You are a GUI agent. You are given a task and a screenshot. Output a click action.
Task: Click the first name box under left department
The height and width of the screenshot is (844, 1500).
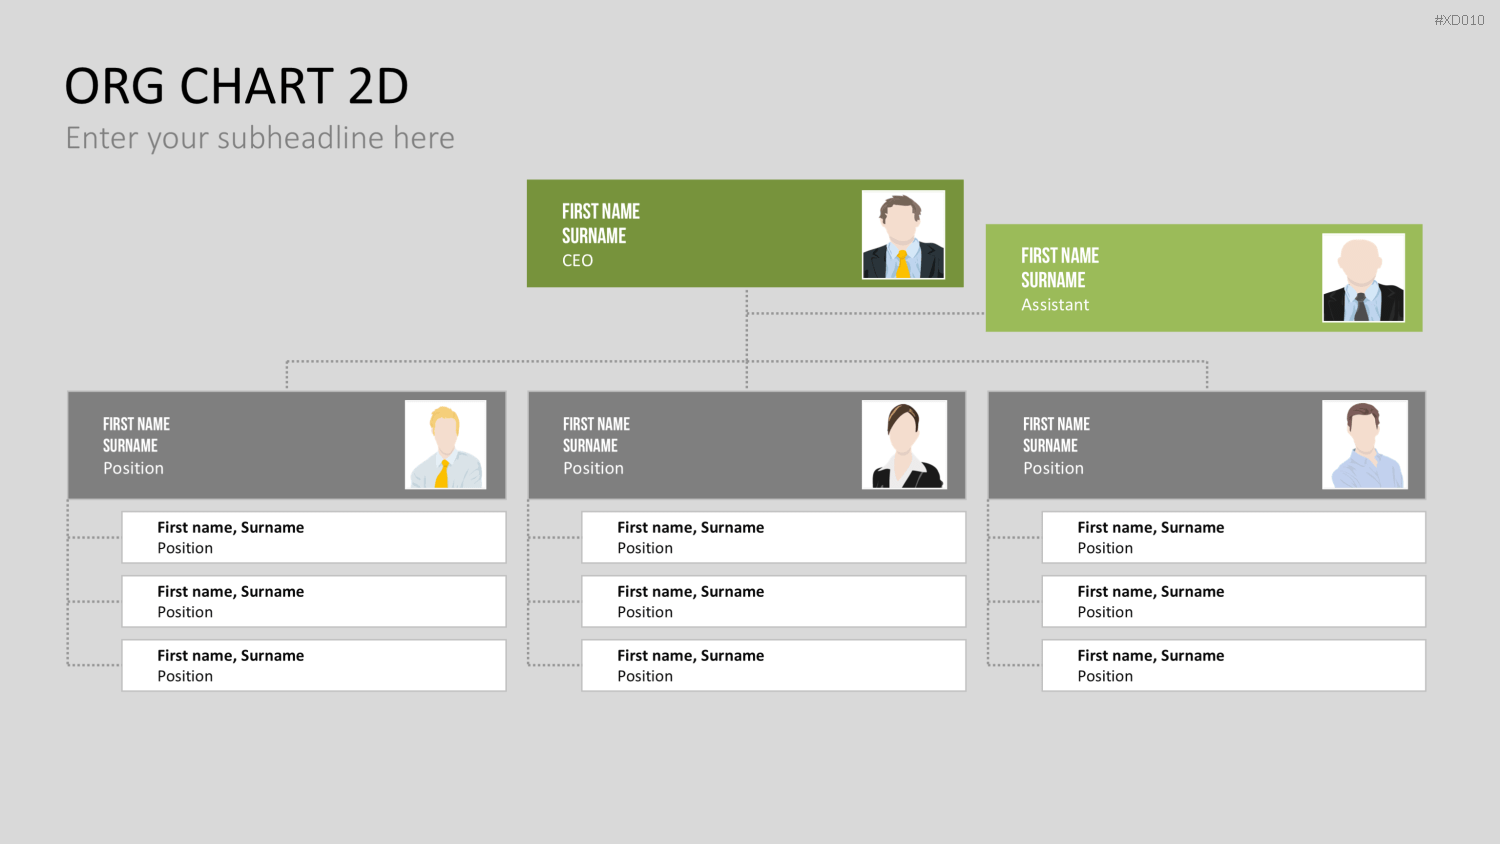click(x=314, y=538)
